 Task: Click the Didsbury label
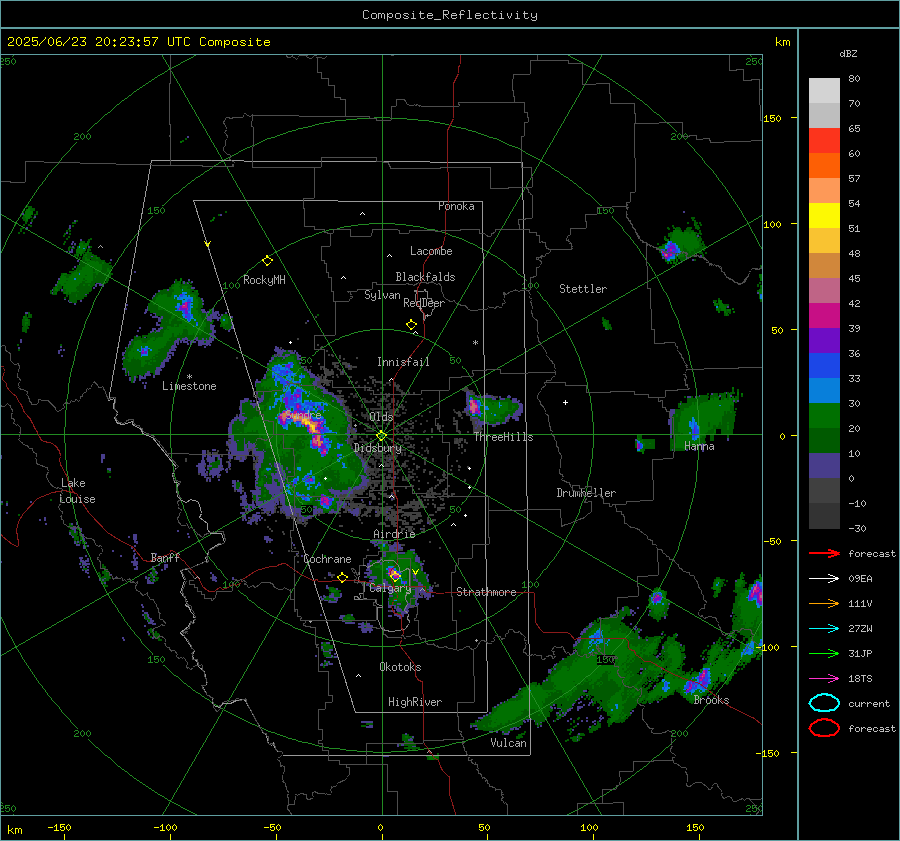pyautogui.click(x=378, y=448)
